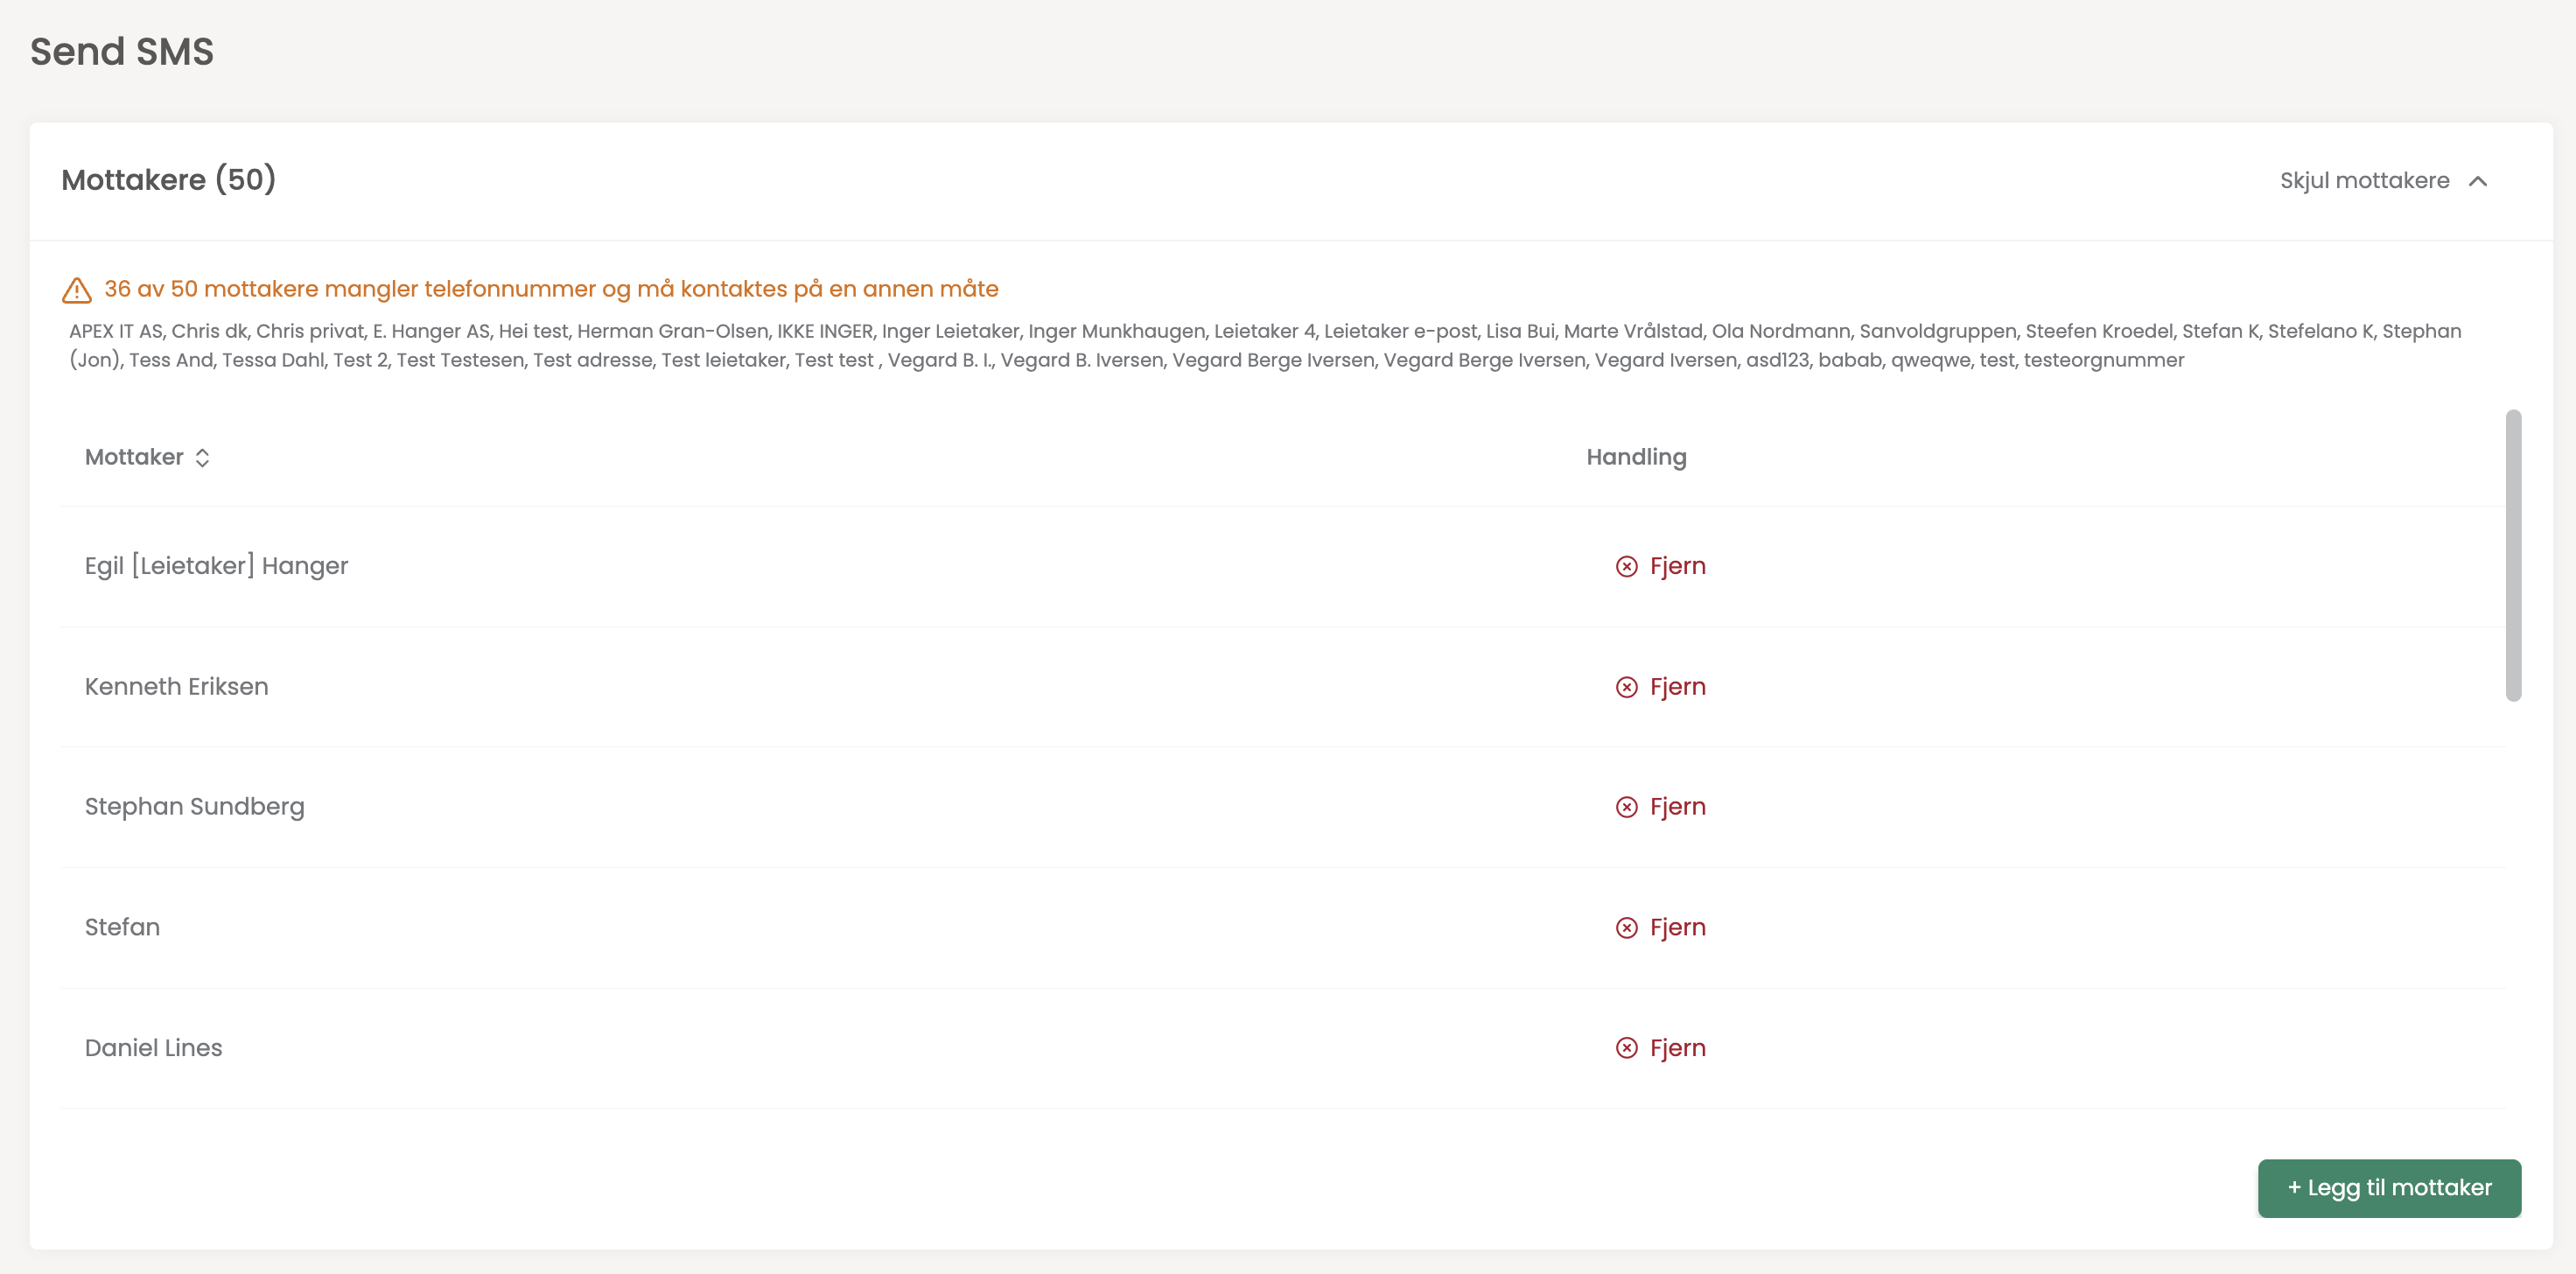This screenshot has width=2576, height=1274.
Task: Click 'Fjern' text for Kenneth Eriksen
Action: coord(1677,687)
